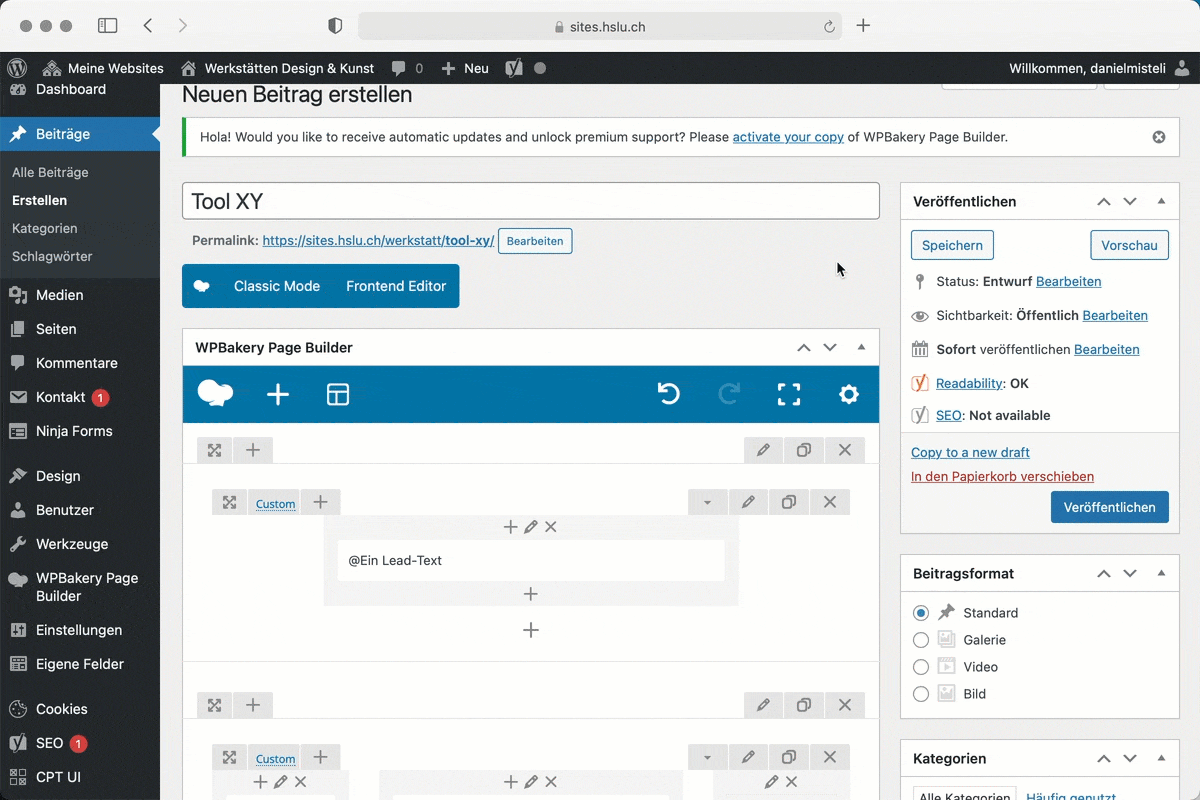The image size is (1200, 800).
Task: Open Kategorien submenu under Beiträge
Action: point(45,228)
